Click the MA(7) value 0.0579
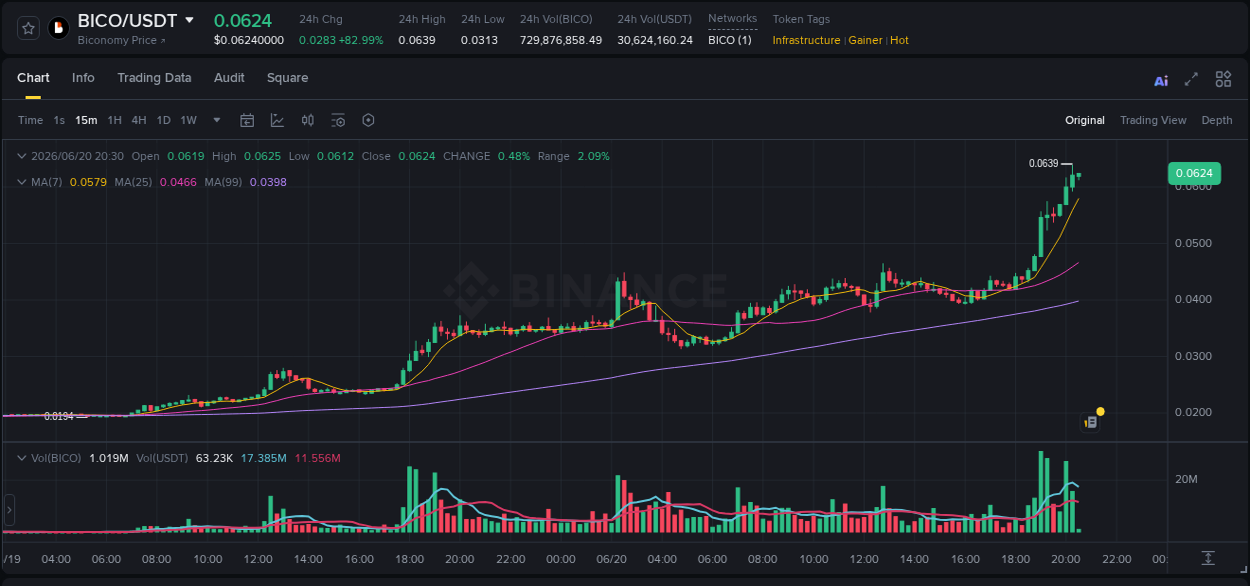 (88, 182)
